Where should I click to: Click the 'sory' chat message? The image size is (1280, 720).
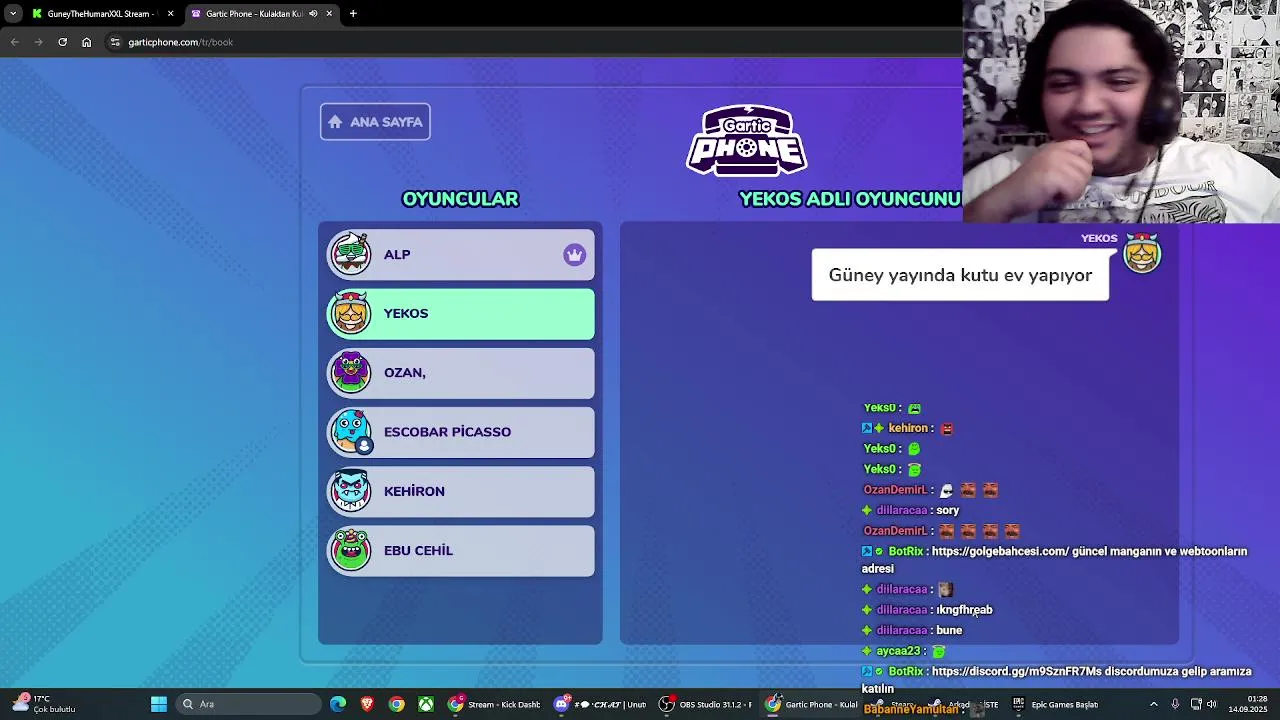tap(948, 510)
